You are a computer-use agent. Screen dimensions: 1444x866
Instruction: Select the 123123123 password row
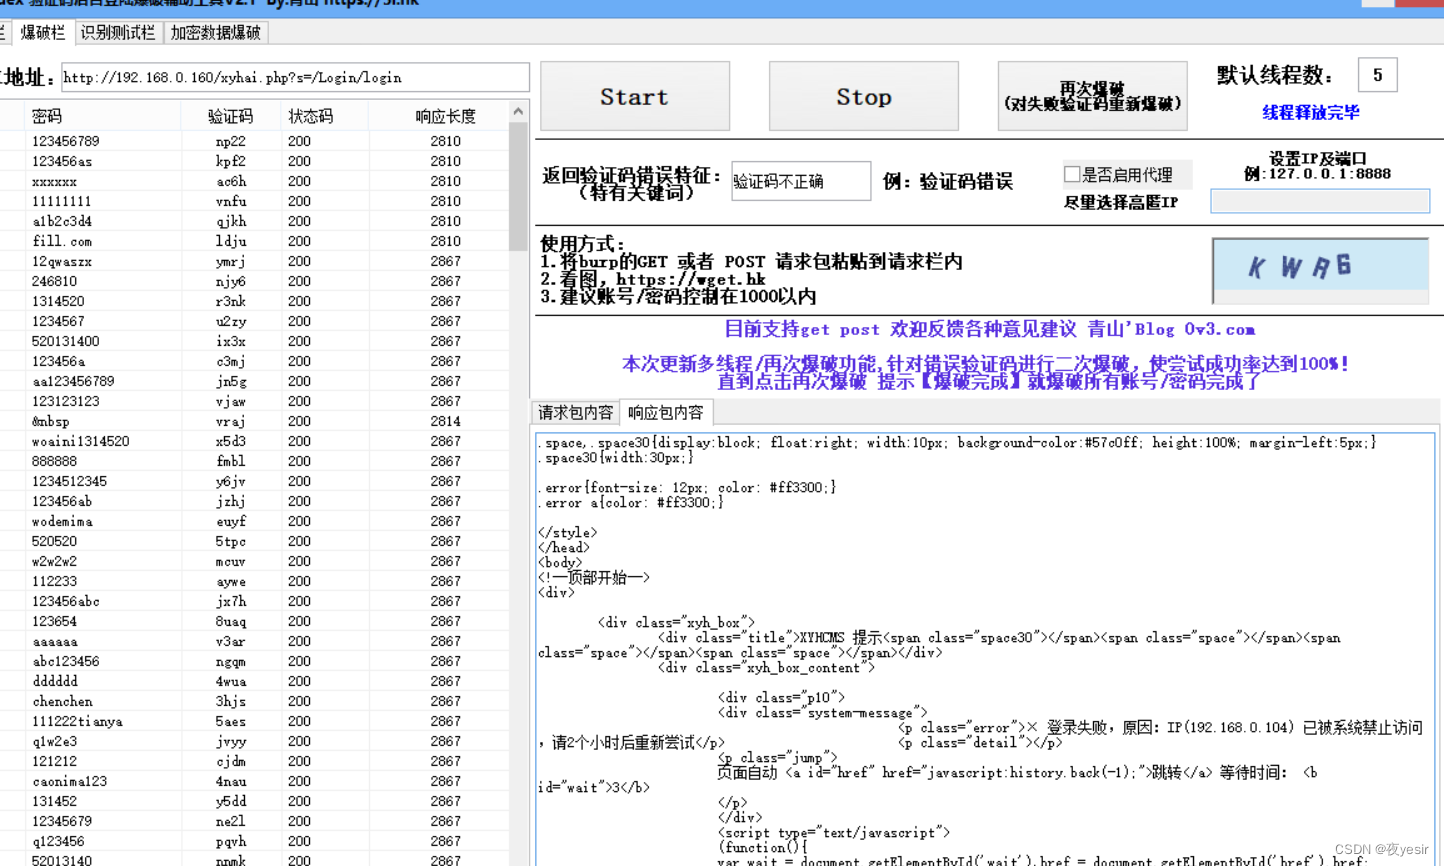tap(254, 401)
